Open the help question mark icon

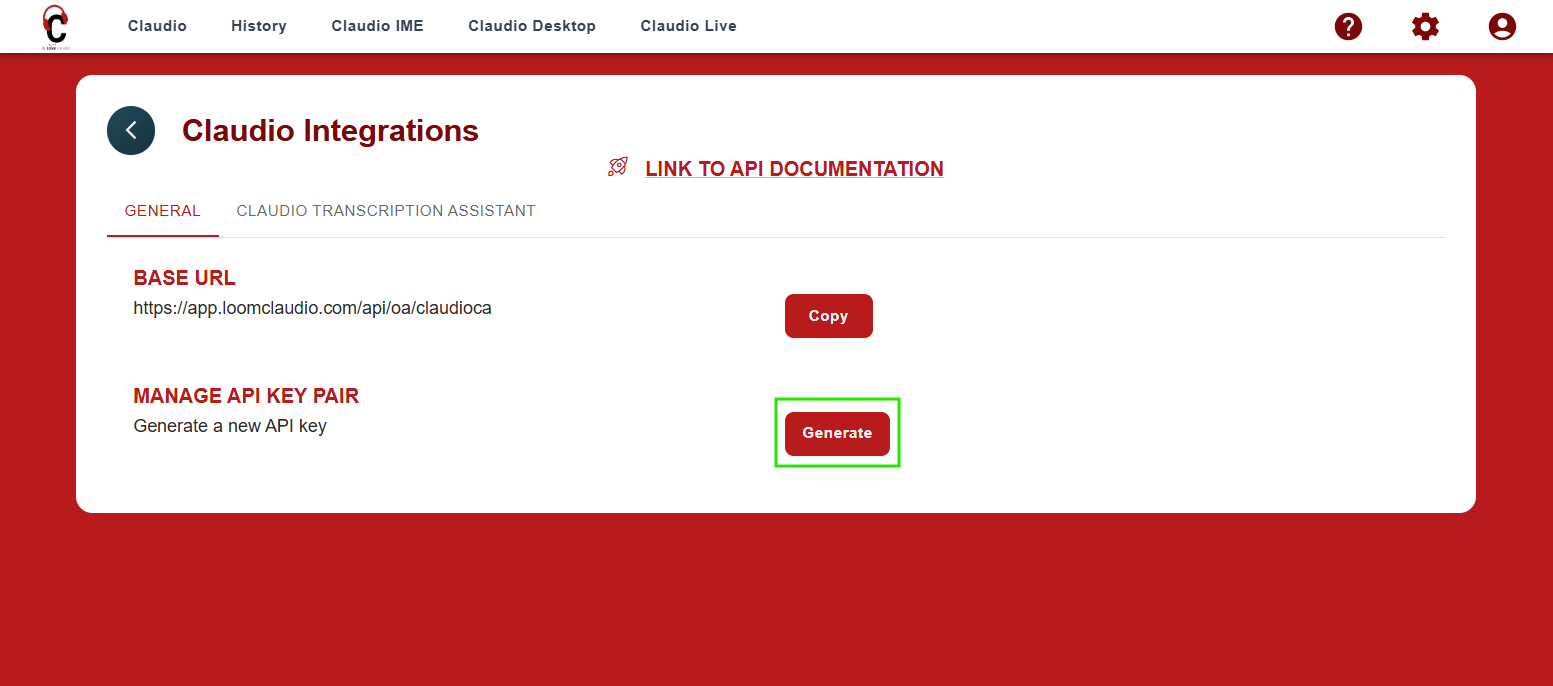pyautogui.click(x=1348, y=26)
